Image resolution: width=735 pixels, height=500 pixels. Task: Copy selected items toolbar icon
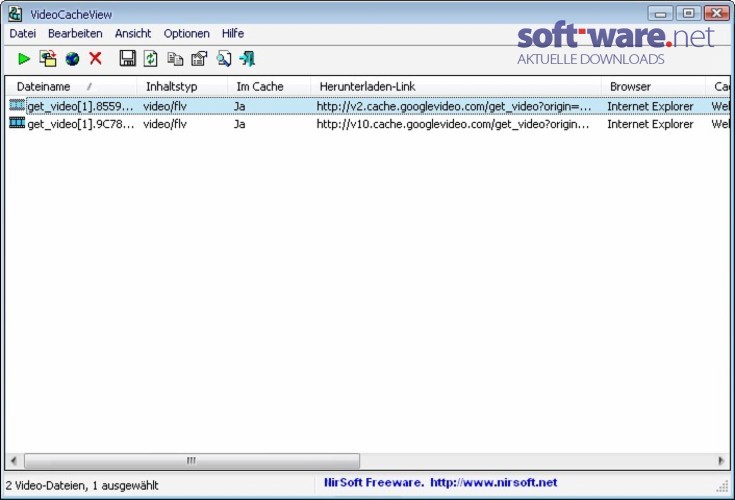(175, 59)
